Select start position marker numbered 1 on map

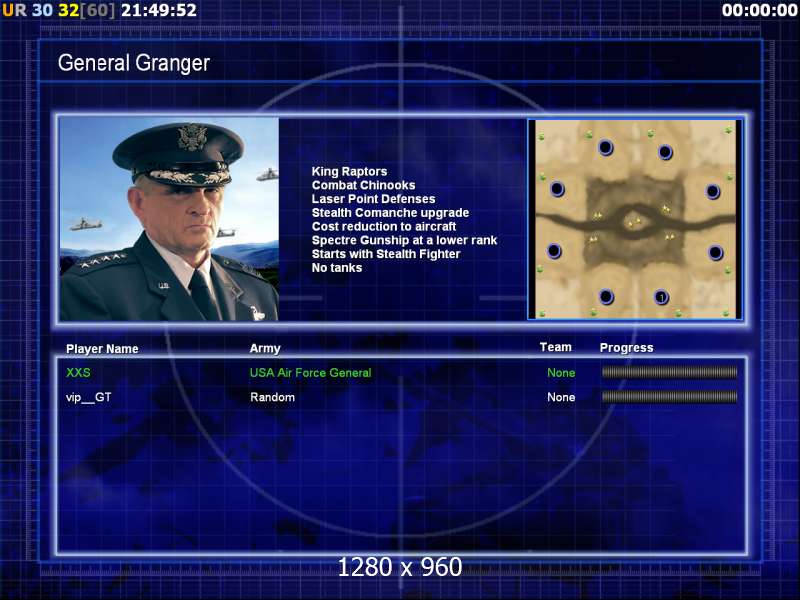(661, 297)
